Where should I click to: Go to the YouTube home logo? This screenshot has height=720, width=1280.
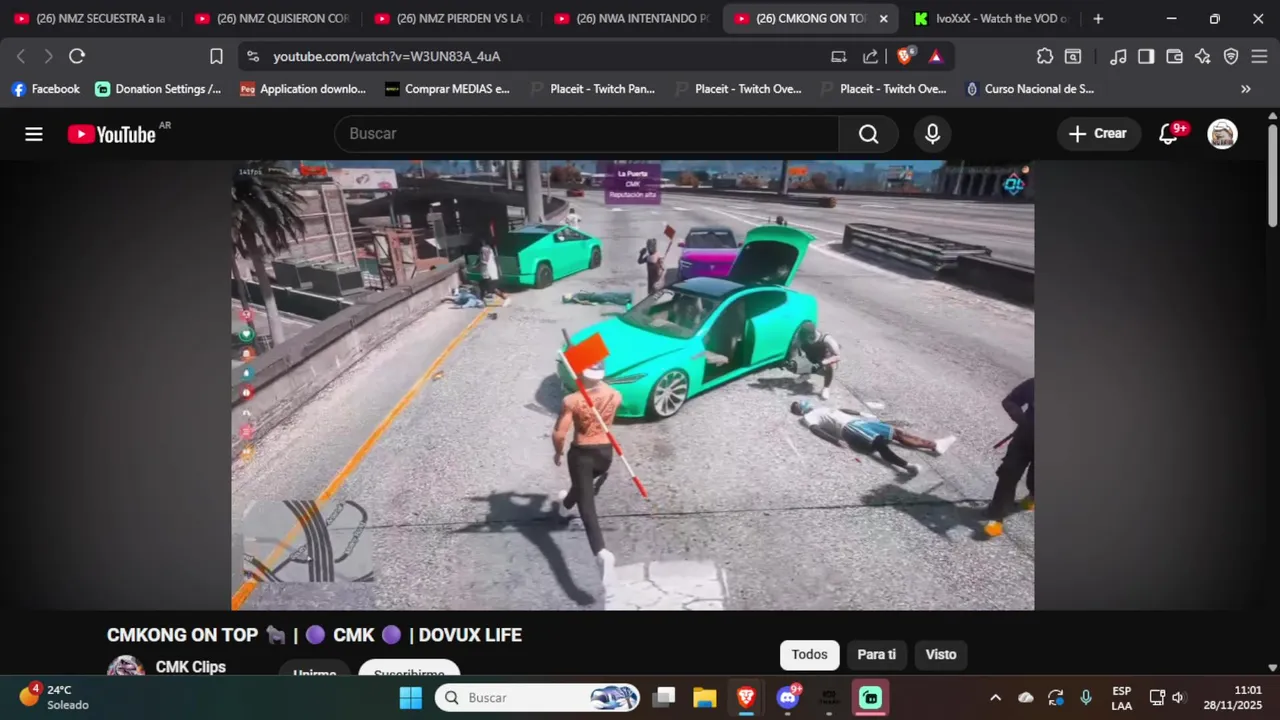point(112,134)
